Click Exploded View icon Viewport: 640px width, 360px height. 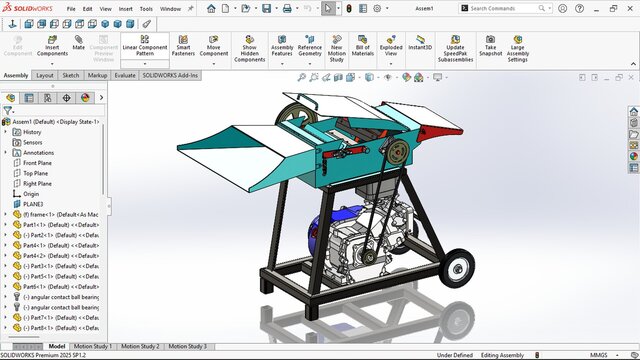tap(391, 40)
